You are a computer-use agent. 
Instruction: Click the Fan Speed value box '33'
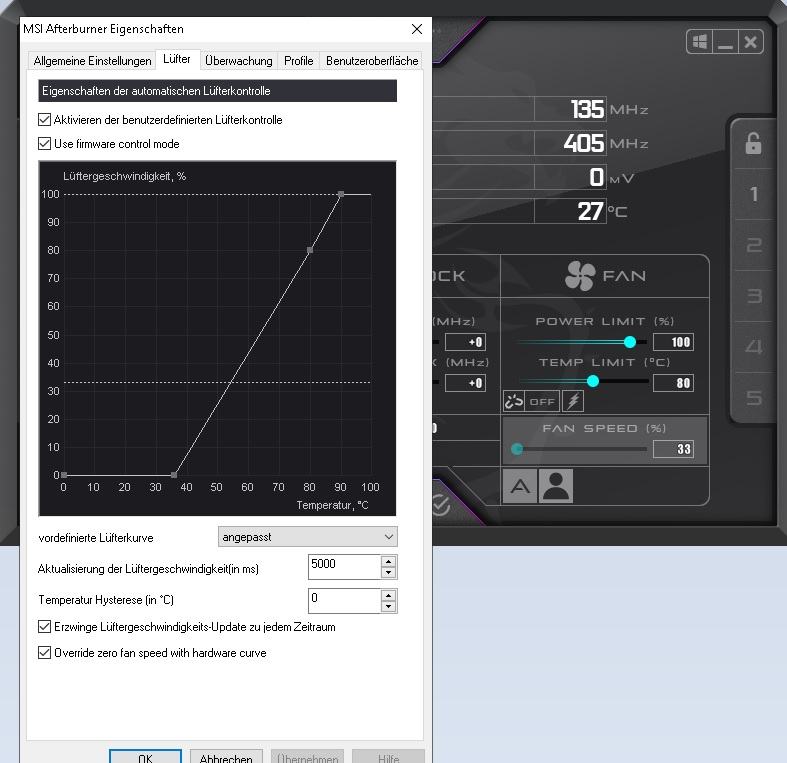[673, 449]
